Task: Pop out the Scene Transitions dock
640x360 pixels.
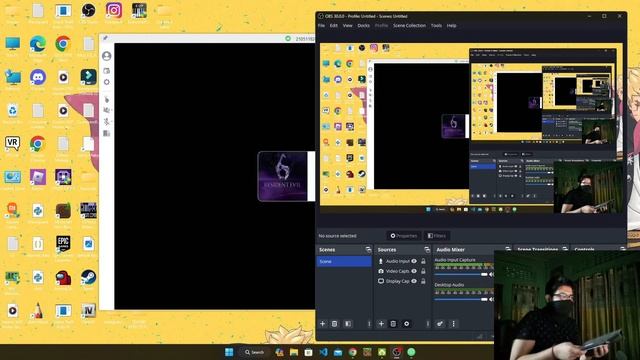Action: [565, 249]
